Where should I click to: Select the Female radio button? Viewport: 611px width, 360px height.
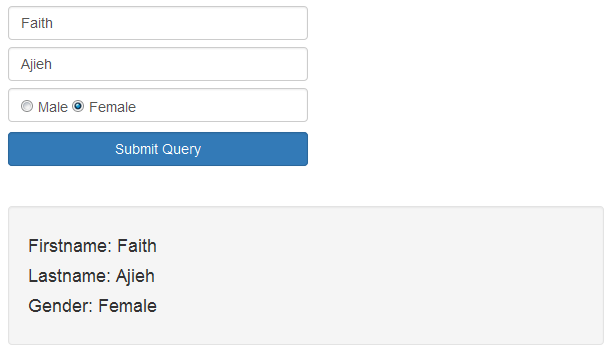pos(78,106)
